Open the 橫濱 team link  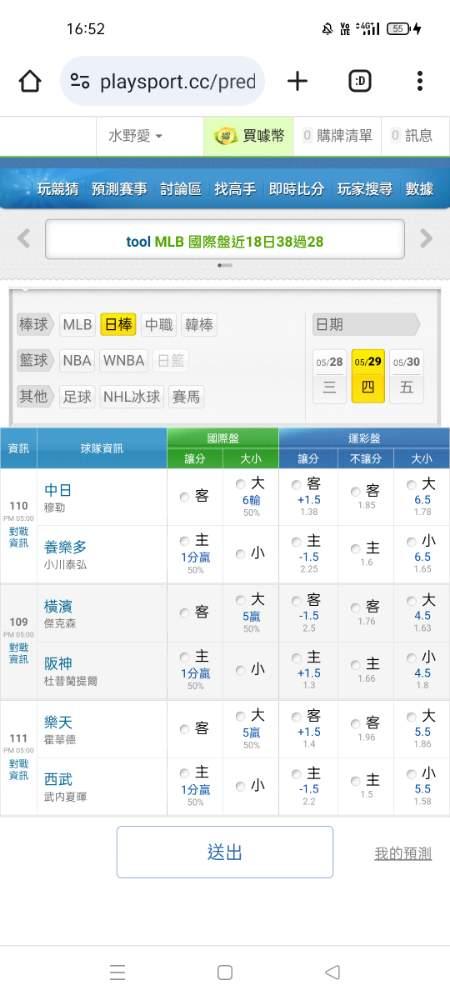click(58, 606)
